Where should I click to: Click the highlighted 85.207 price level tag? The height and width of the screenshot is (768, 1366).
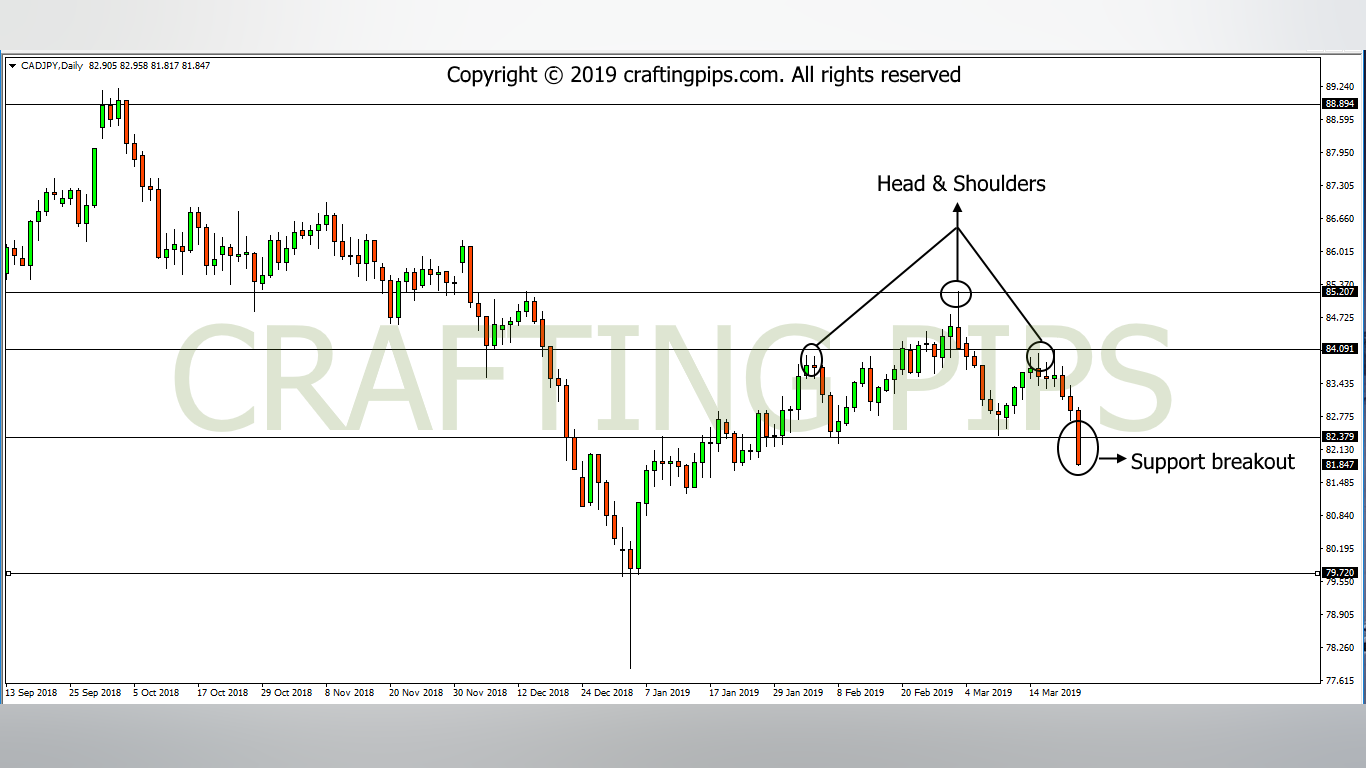pyautogui.click(x=1339, y=292)
